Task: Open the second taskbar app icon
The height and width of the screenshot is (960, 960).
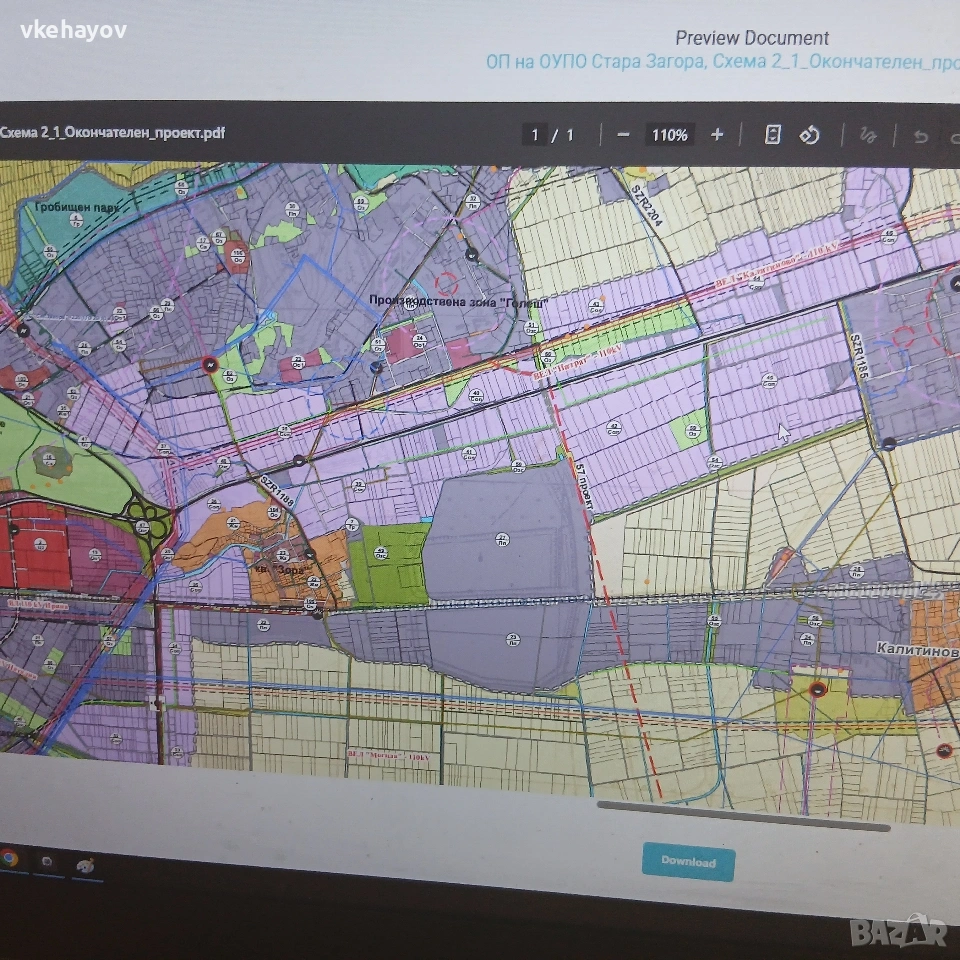Action: pyautogui.click(x=46, y=861)
